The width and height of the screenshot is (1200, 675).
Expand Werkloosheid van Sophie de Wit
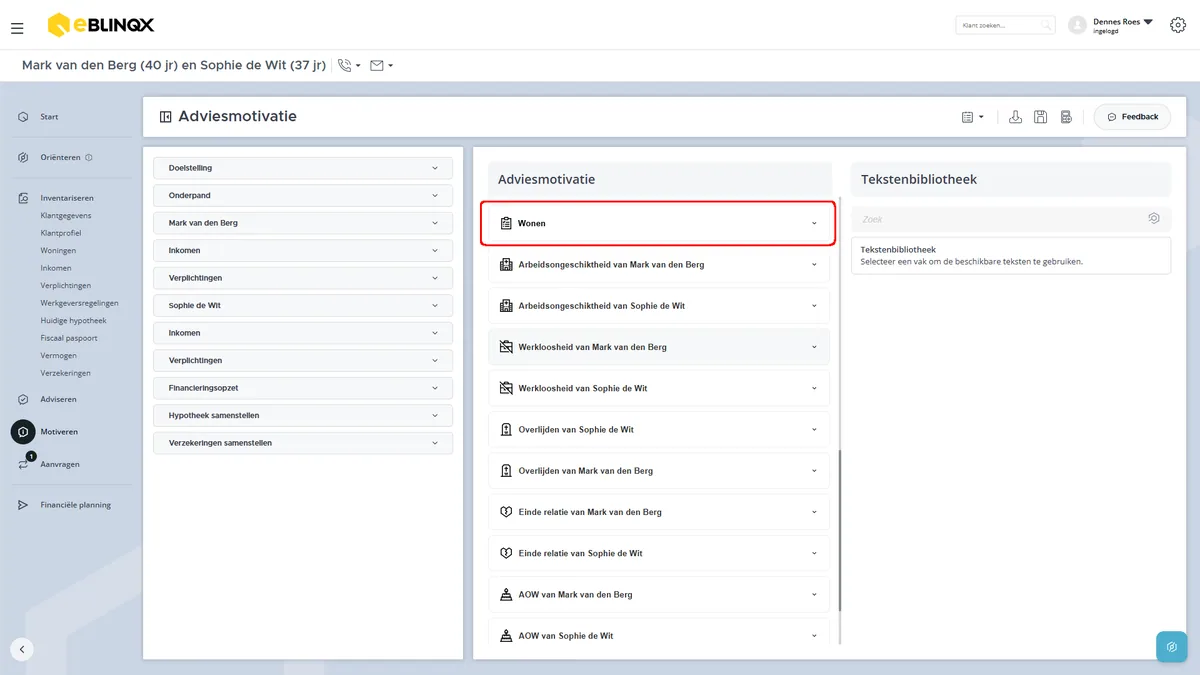click(x=659, y=388)
